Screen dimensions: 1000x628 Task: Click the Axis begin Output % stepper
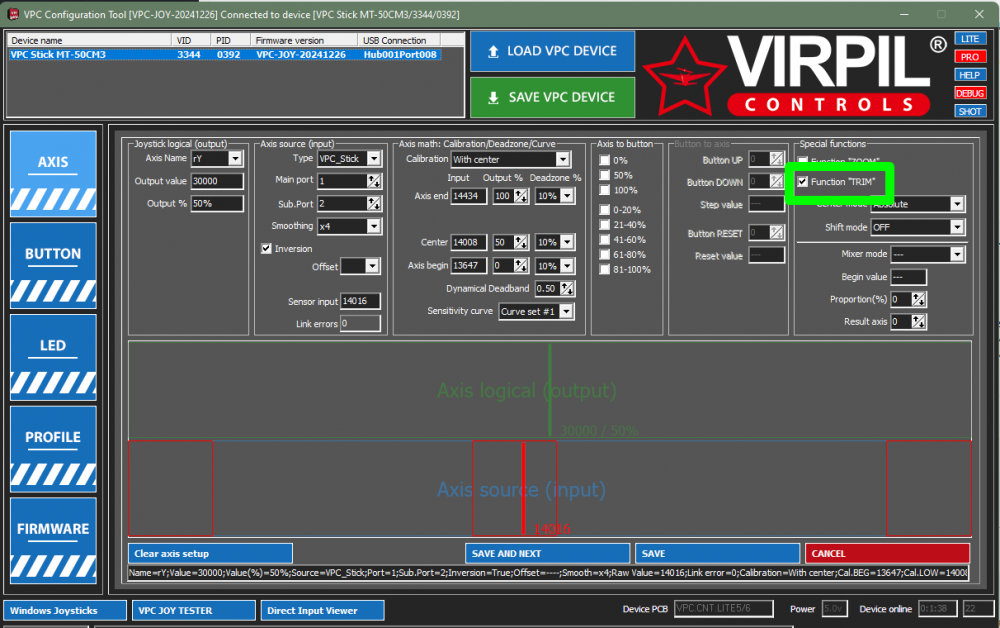click(x=521, y=266)
